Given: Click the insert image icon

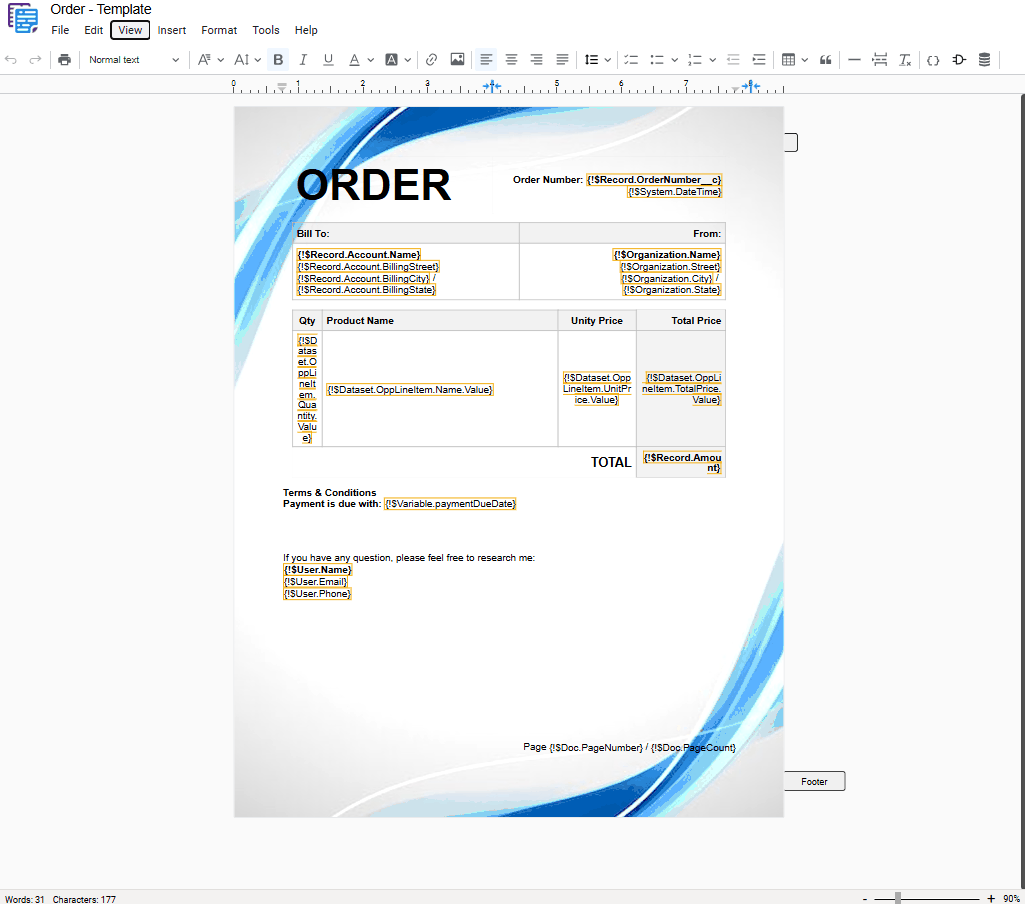Looking at the screenshot, I should [458, 59].
